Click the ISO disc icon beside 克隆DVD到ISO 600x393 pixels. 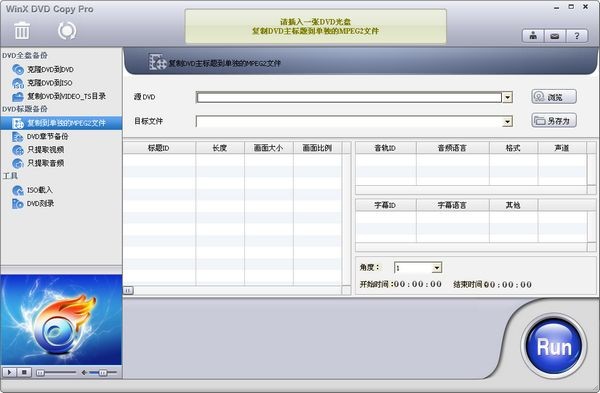[x=18, y=83]
